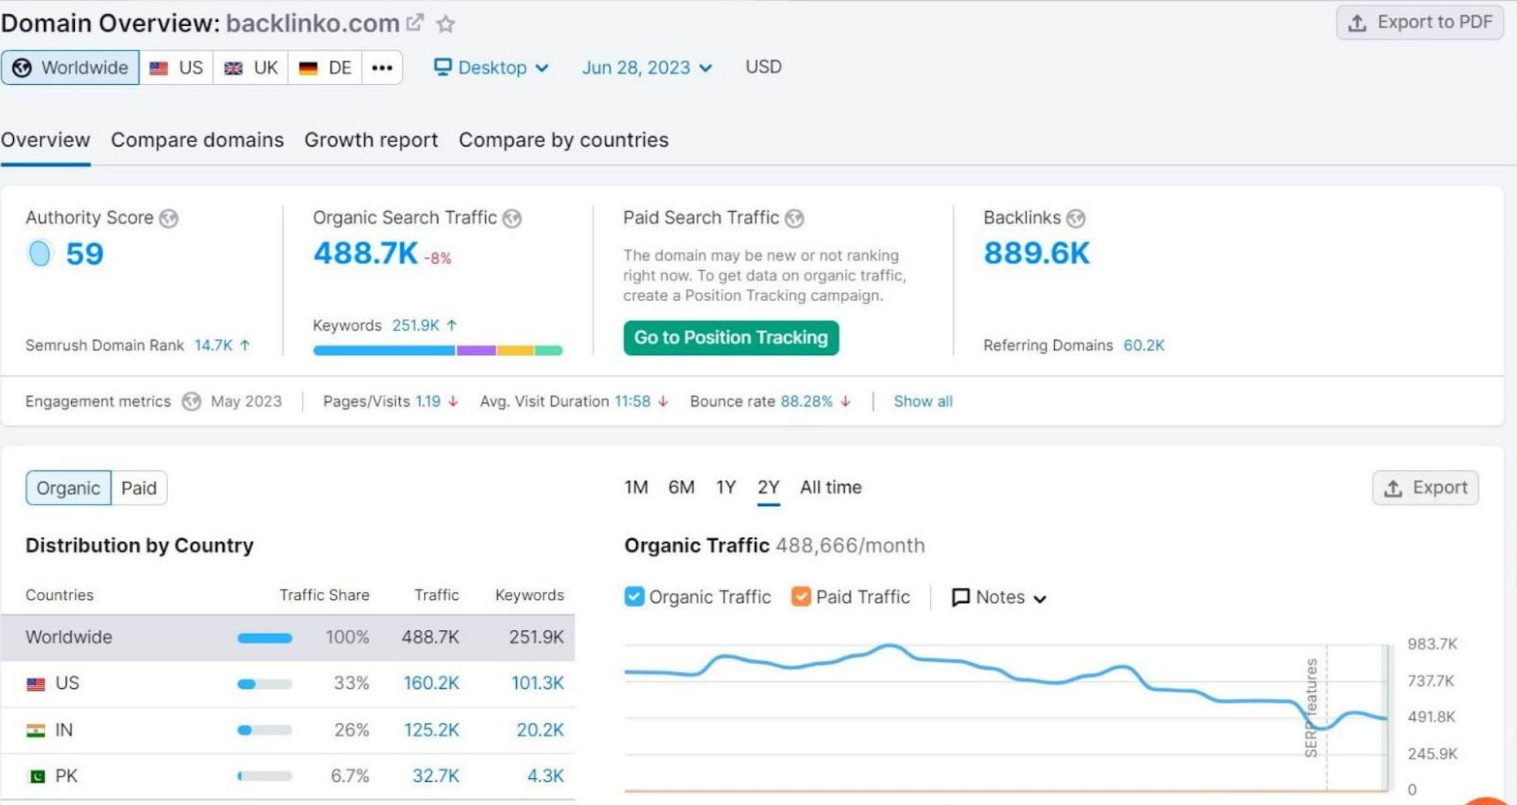This screenshot has height=805, width=1517.
Task: Open the IN keywords value 20.2K
Action: (540, 730)
